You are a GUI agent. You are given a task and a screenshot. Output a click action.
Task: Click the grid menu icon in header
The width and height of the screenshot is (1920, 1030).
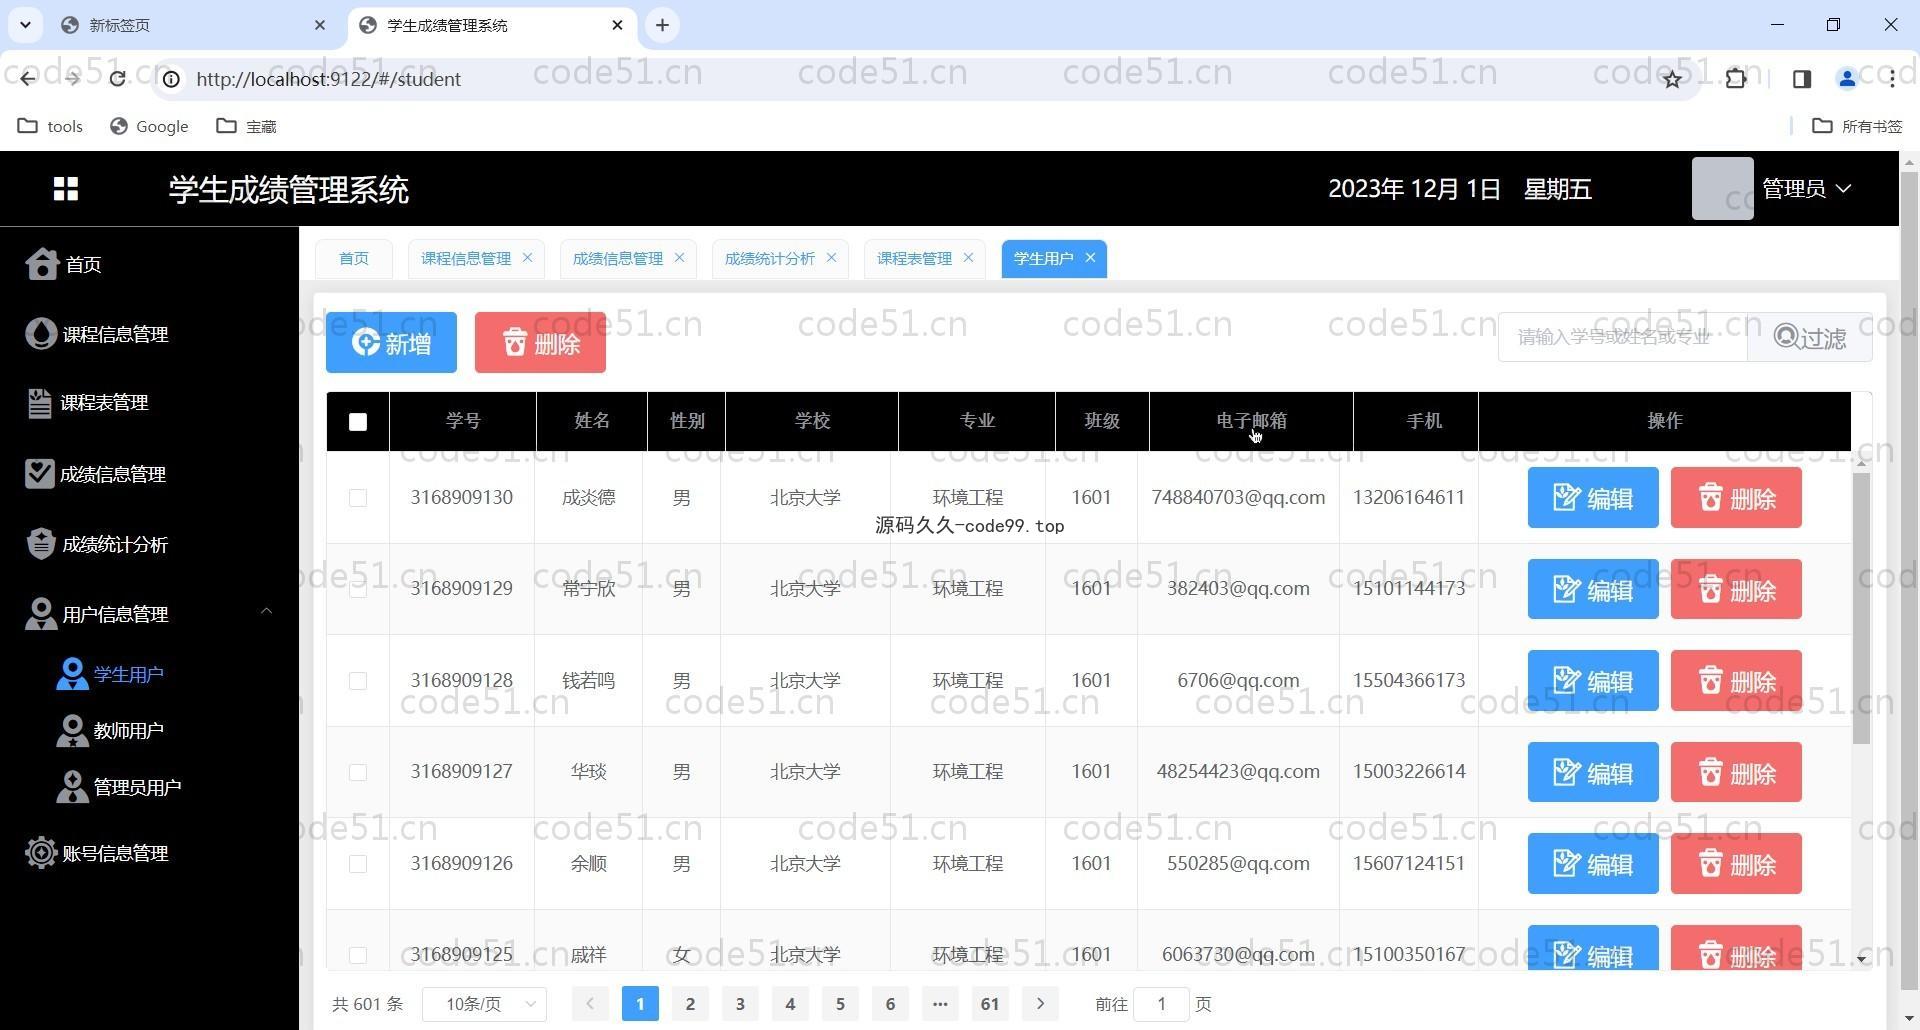point(66,189)
